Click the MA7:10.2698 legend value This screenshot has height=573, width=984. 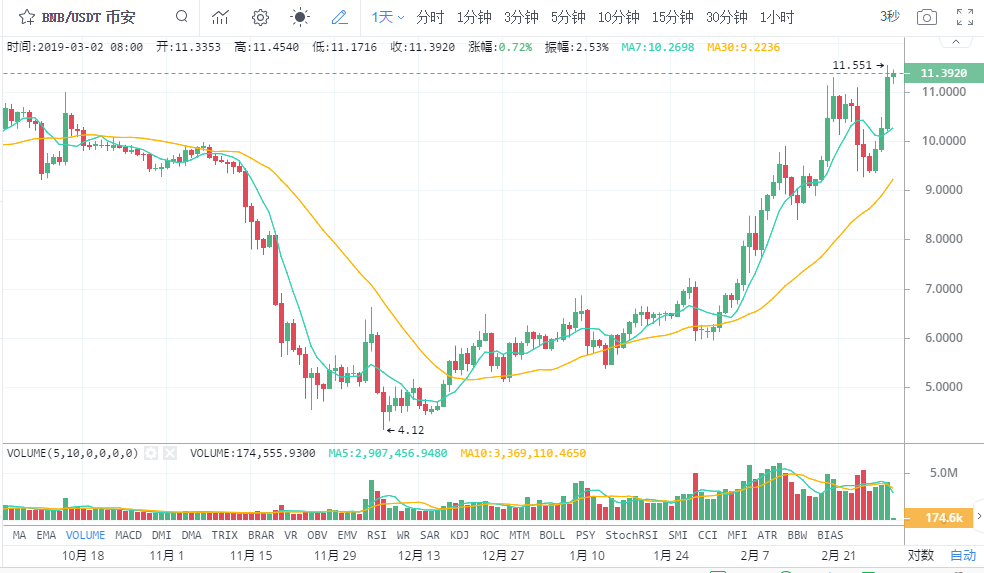pyautogui.click(x=658, y=47)
